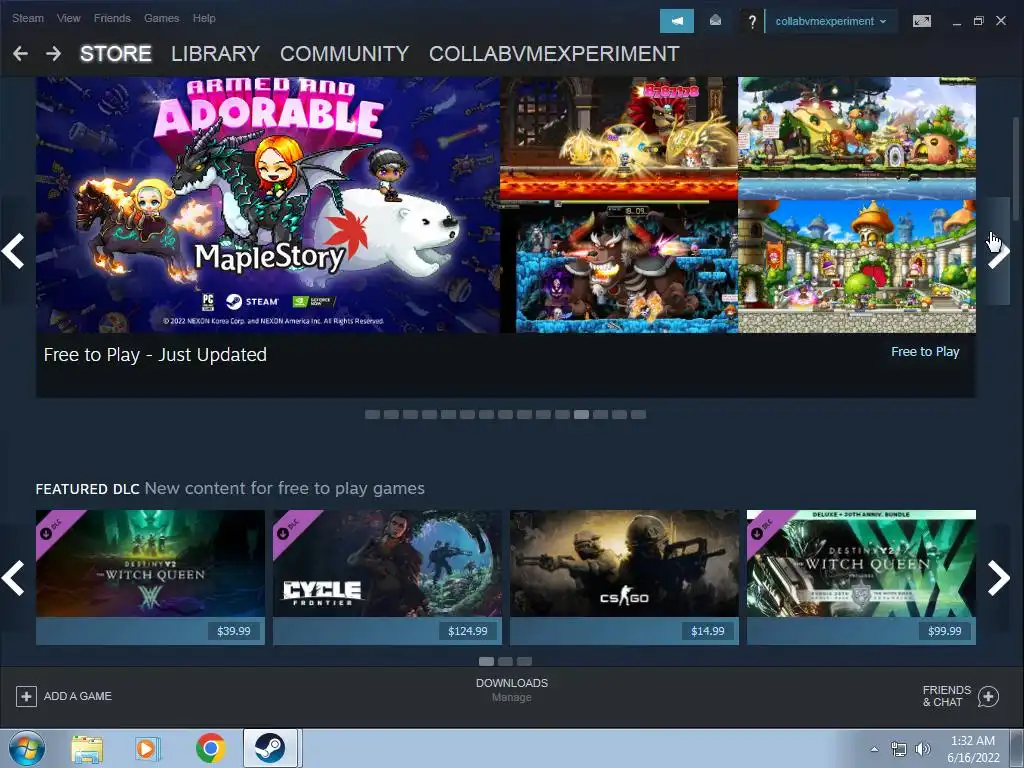
Task: Open Destiny 2 Witch Queen $39.99 card
Action: pos(150,577)
